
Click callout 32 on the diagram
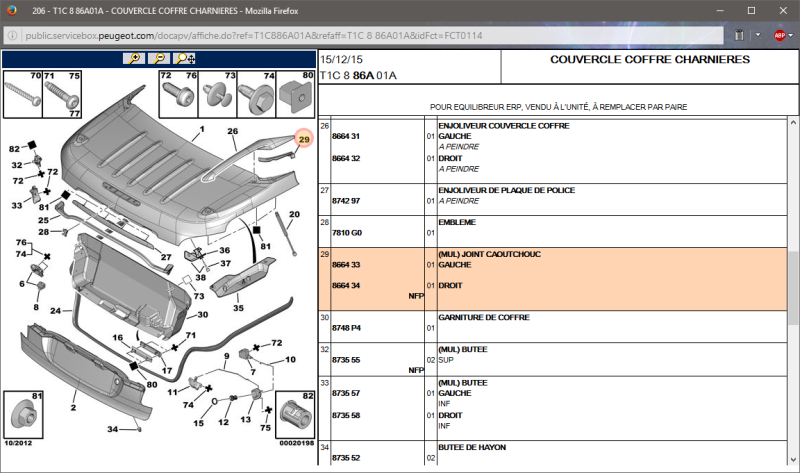(17, 165)
